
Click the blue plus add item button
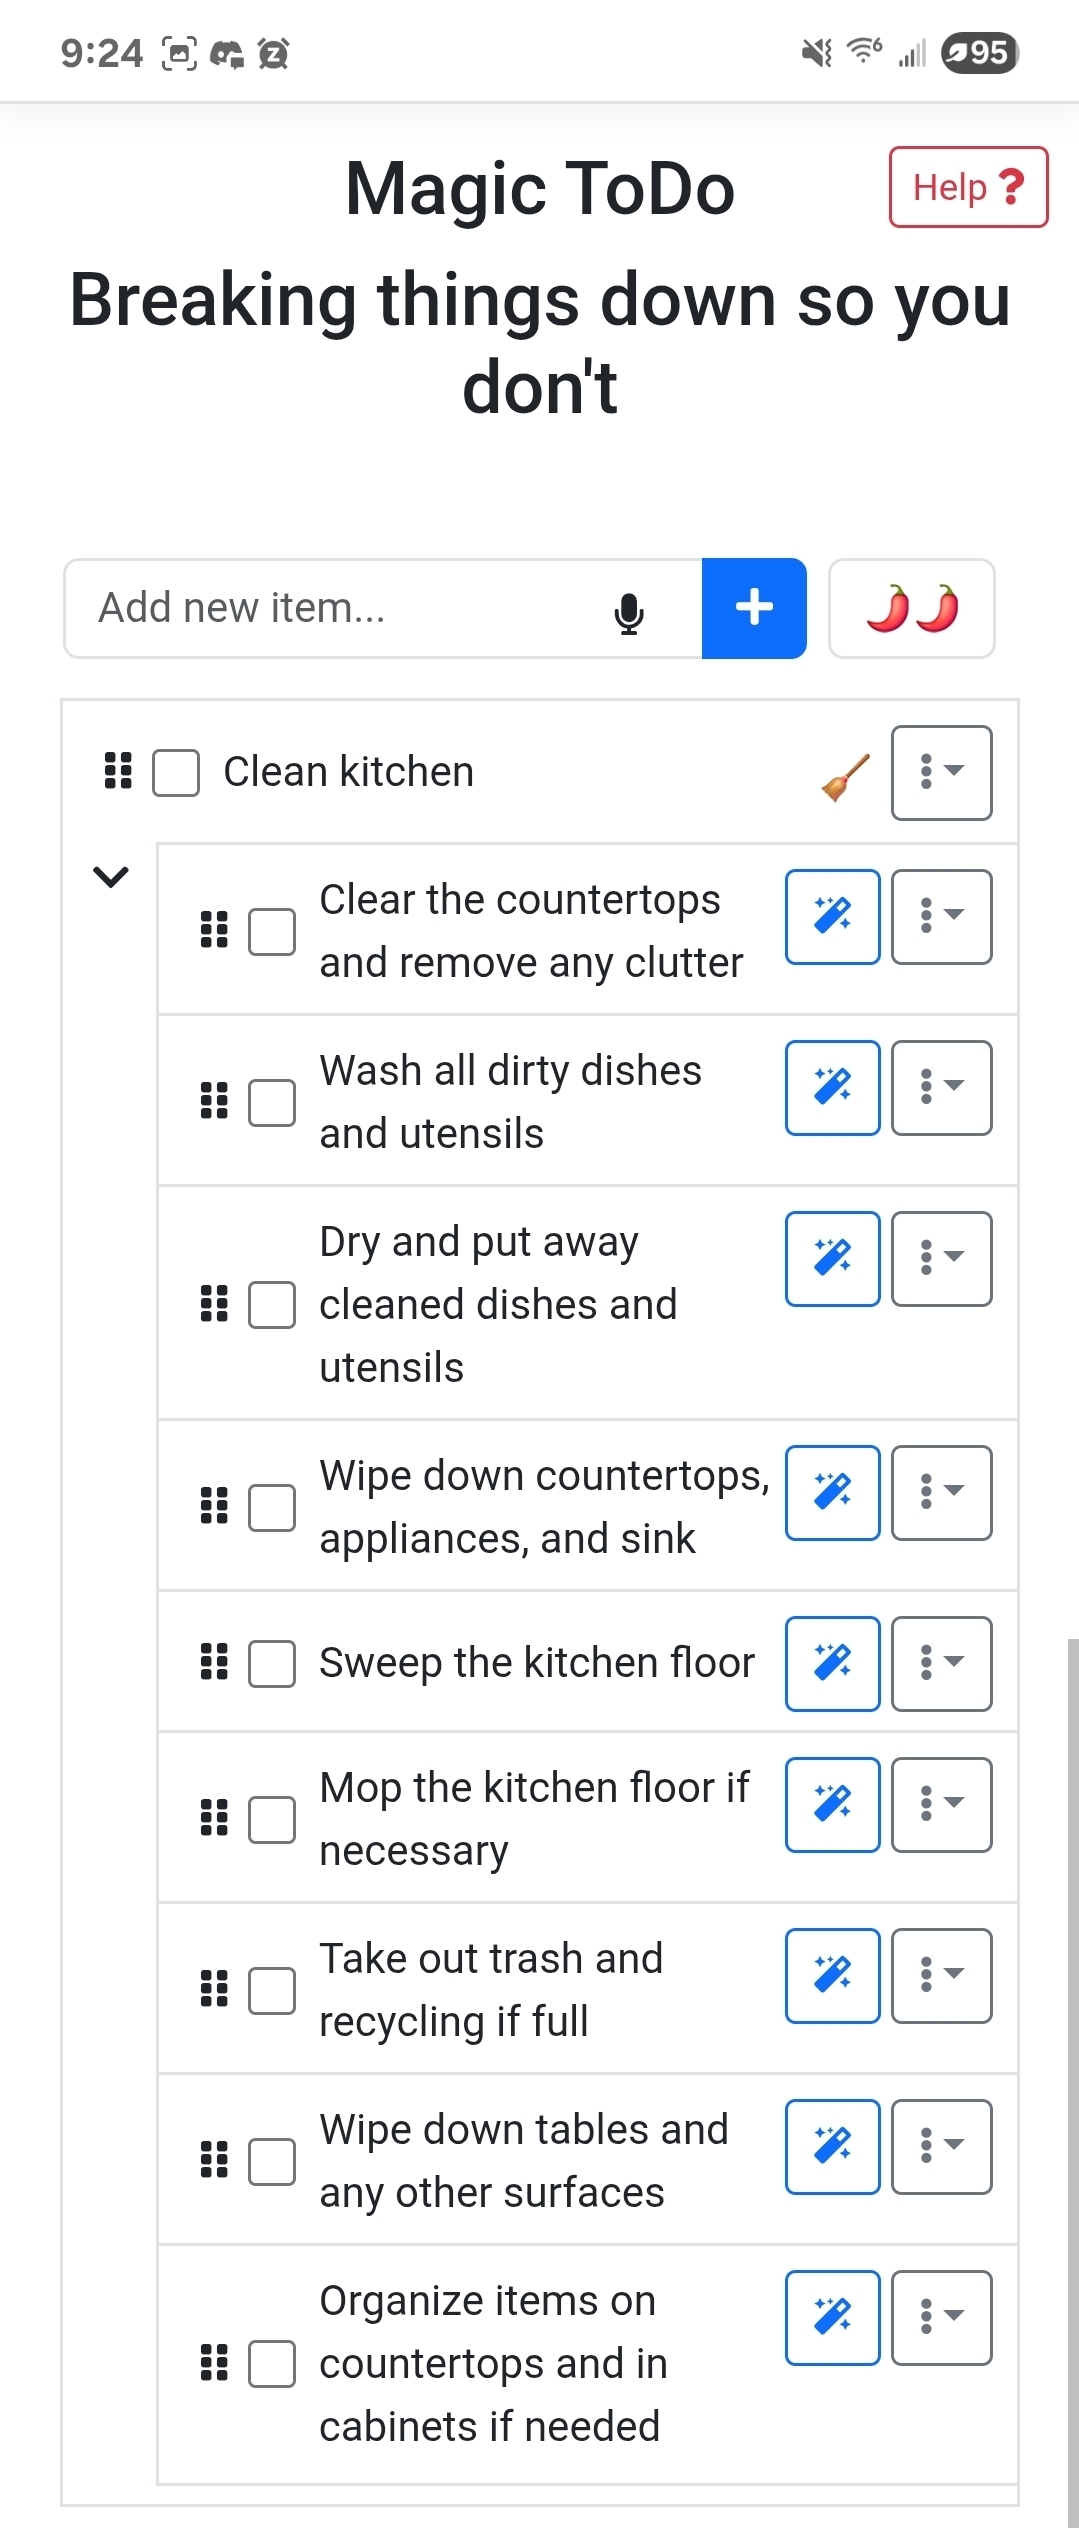[x=754, y=608]
